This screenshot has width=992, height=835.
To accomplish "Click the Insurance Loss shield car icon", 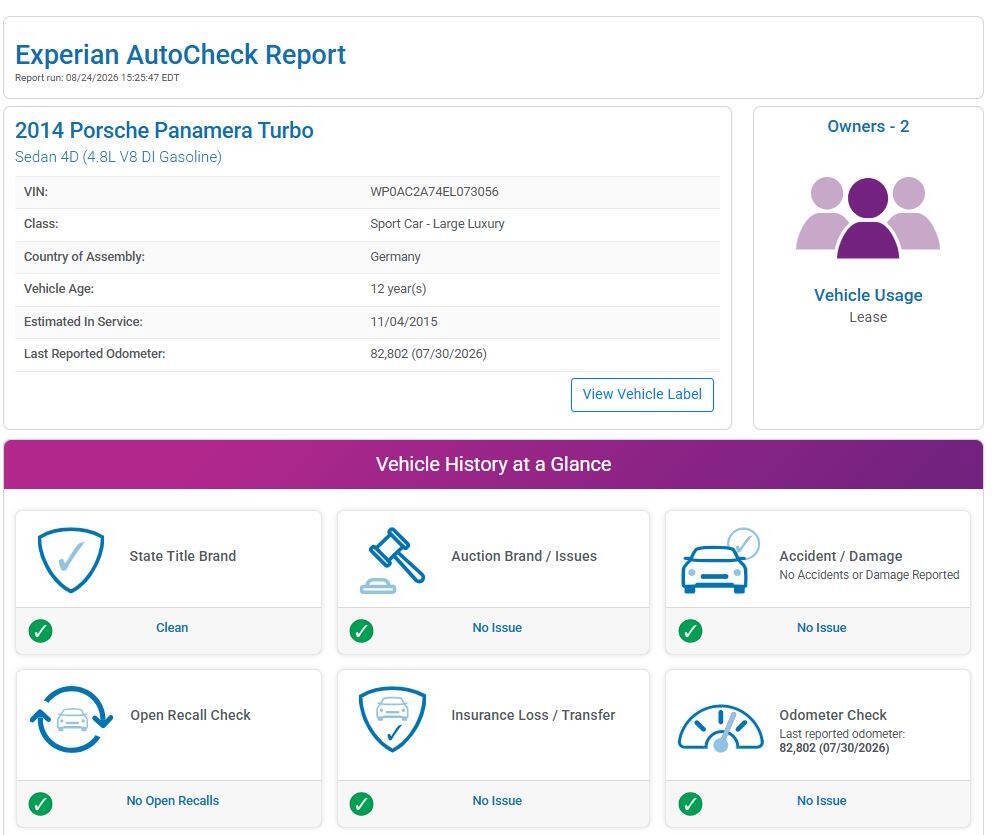I will (392, 719).
